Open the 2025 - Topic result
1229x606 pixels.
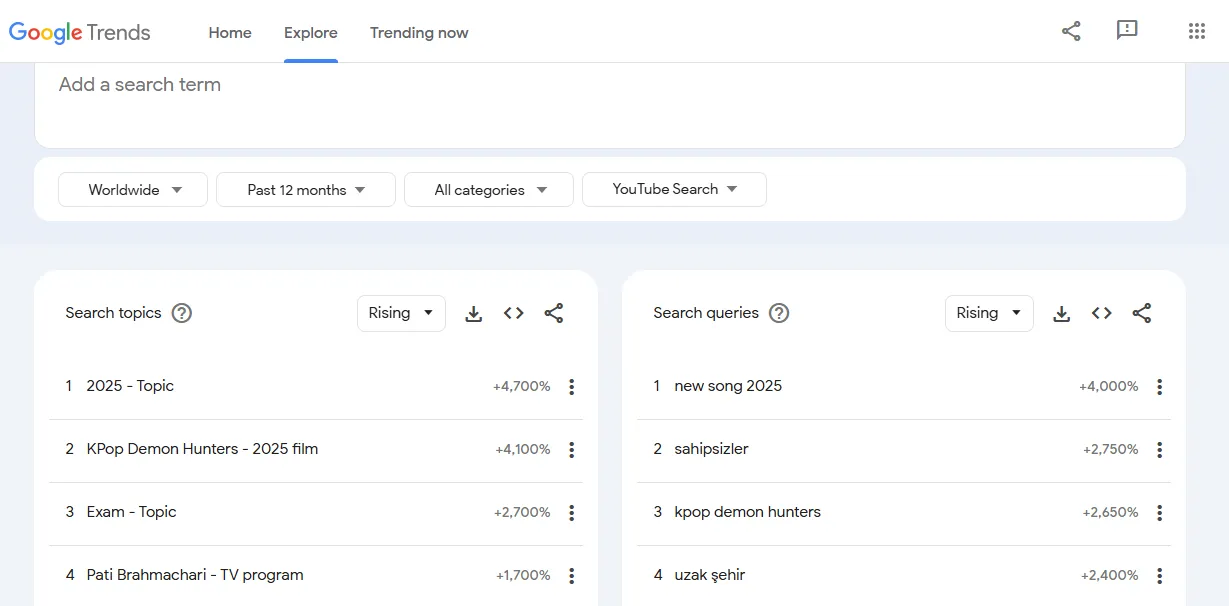[130, 386]
